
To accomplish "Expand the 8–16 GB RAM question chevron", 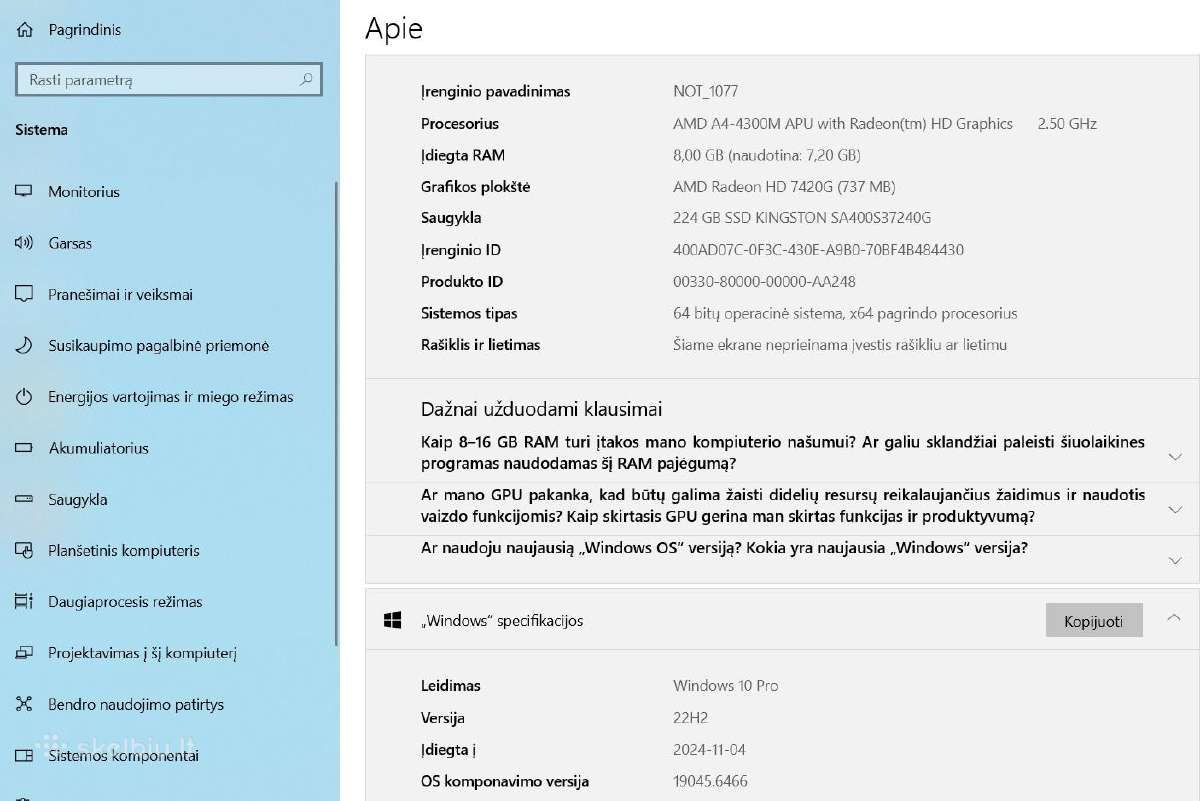I will pyautogui.click(x=1175, y=456).
